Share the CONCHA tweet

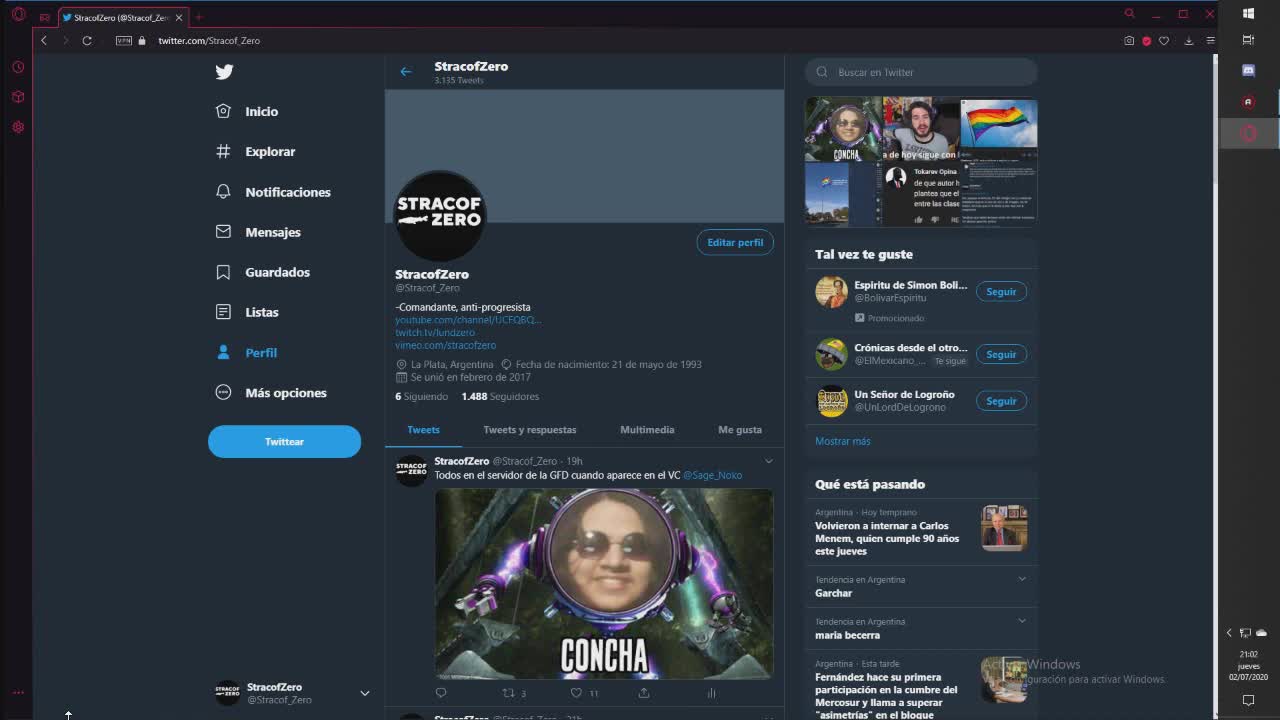pos(644,692)
